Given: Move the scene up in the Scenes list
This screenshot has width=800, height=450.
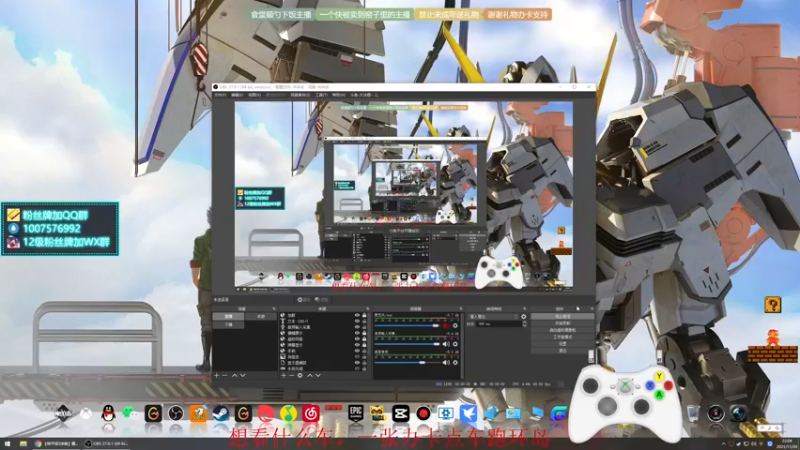Looking at the screenshot, I should tap(234, 376).
